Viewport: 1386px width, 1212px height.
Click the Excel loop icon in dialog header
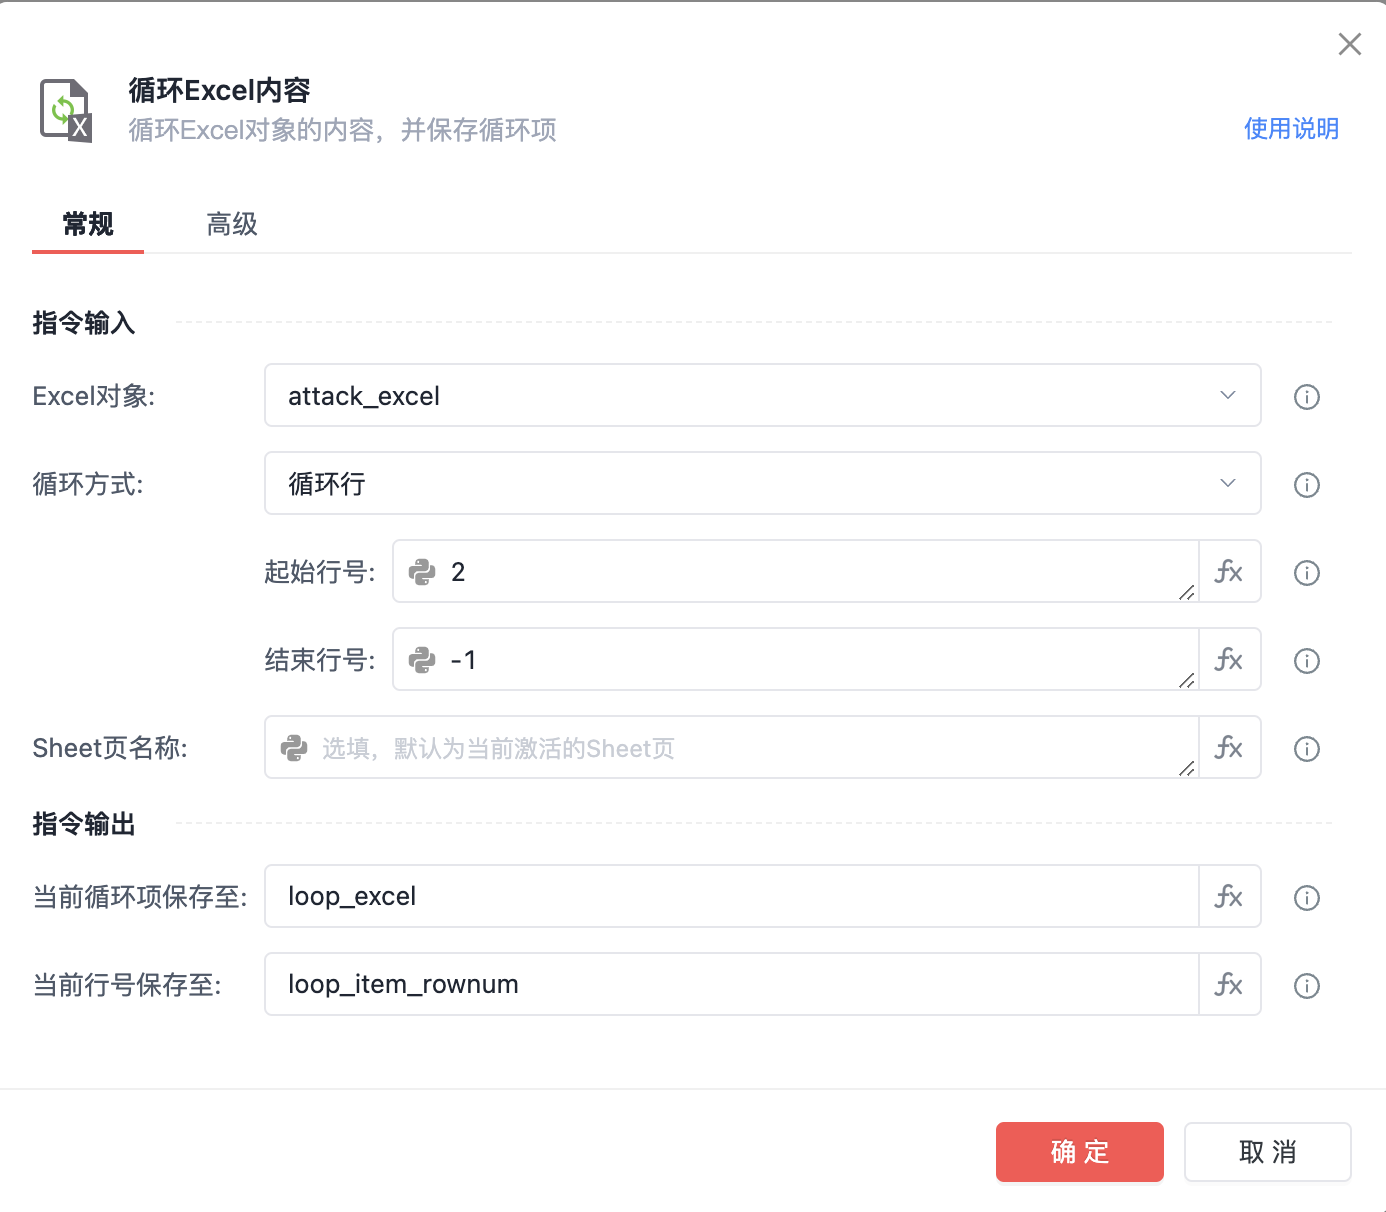pos(66,109)
